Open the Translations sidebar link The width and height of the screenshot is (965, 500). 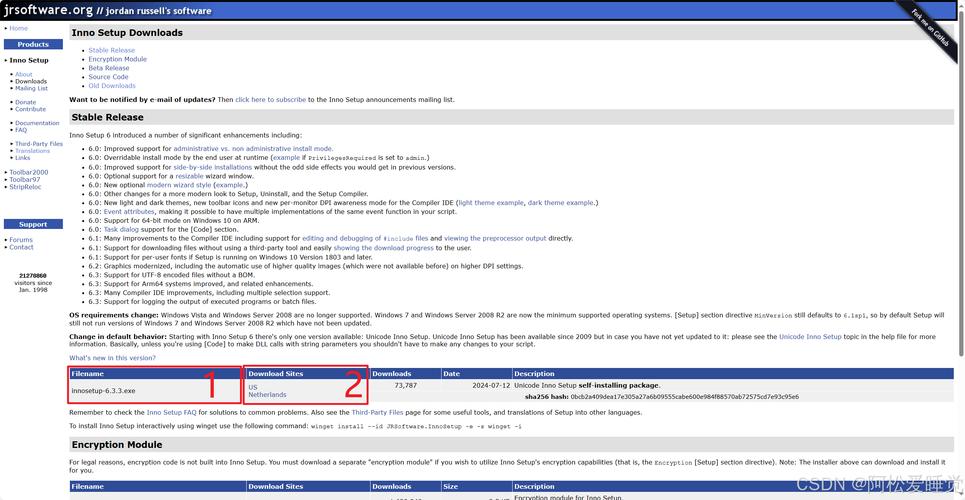coord(33,151)
